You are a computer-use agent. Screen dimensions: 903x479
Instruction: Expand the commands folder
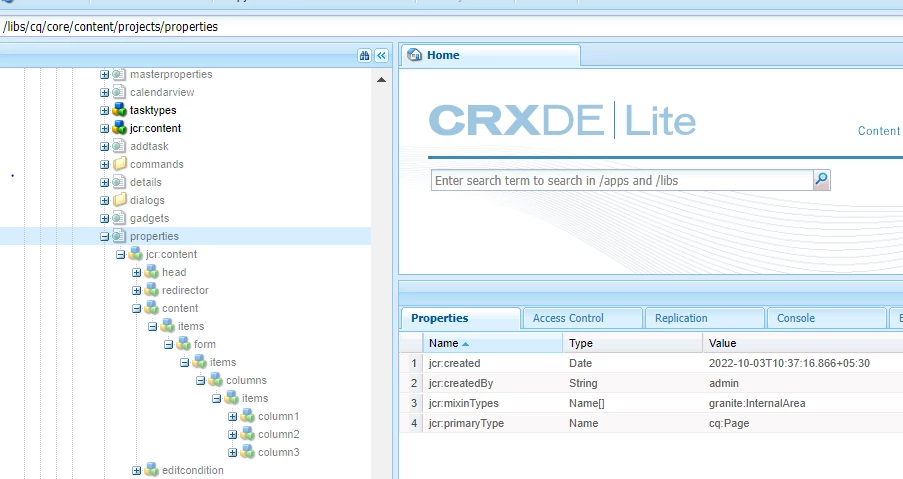(x=104, y=164)
